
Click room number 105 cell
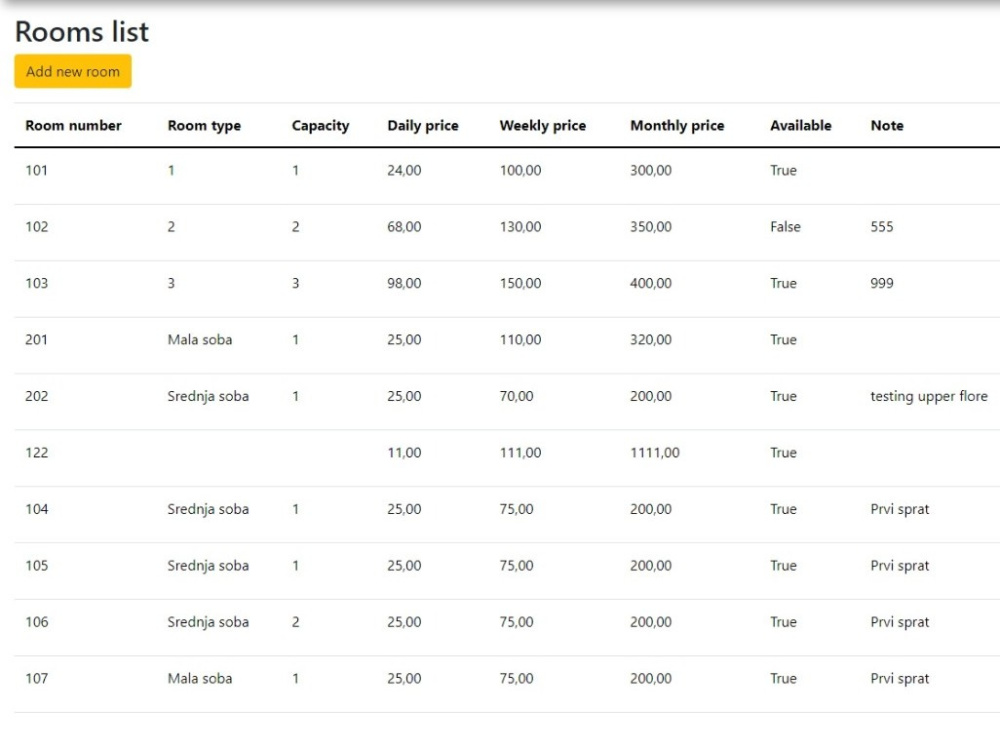point(36,566)
